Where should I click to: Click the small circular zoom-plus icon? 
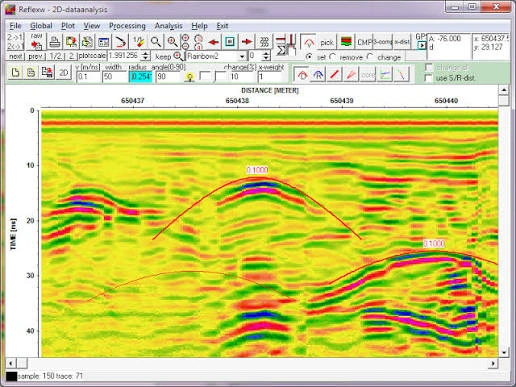pyautogui.click(x=186, y=38)
